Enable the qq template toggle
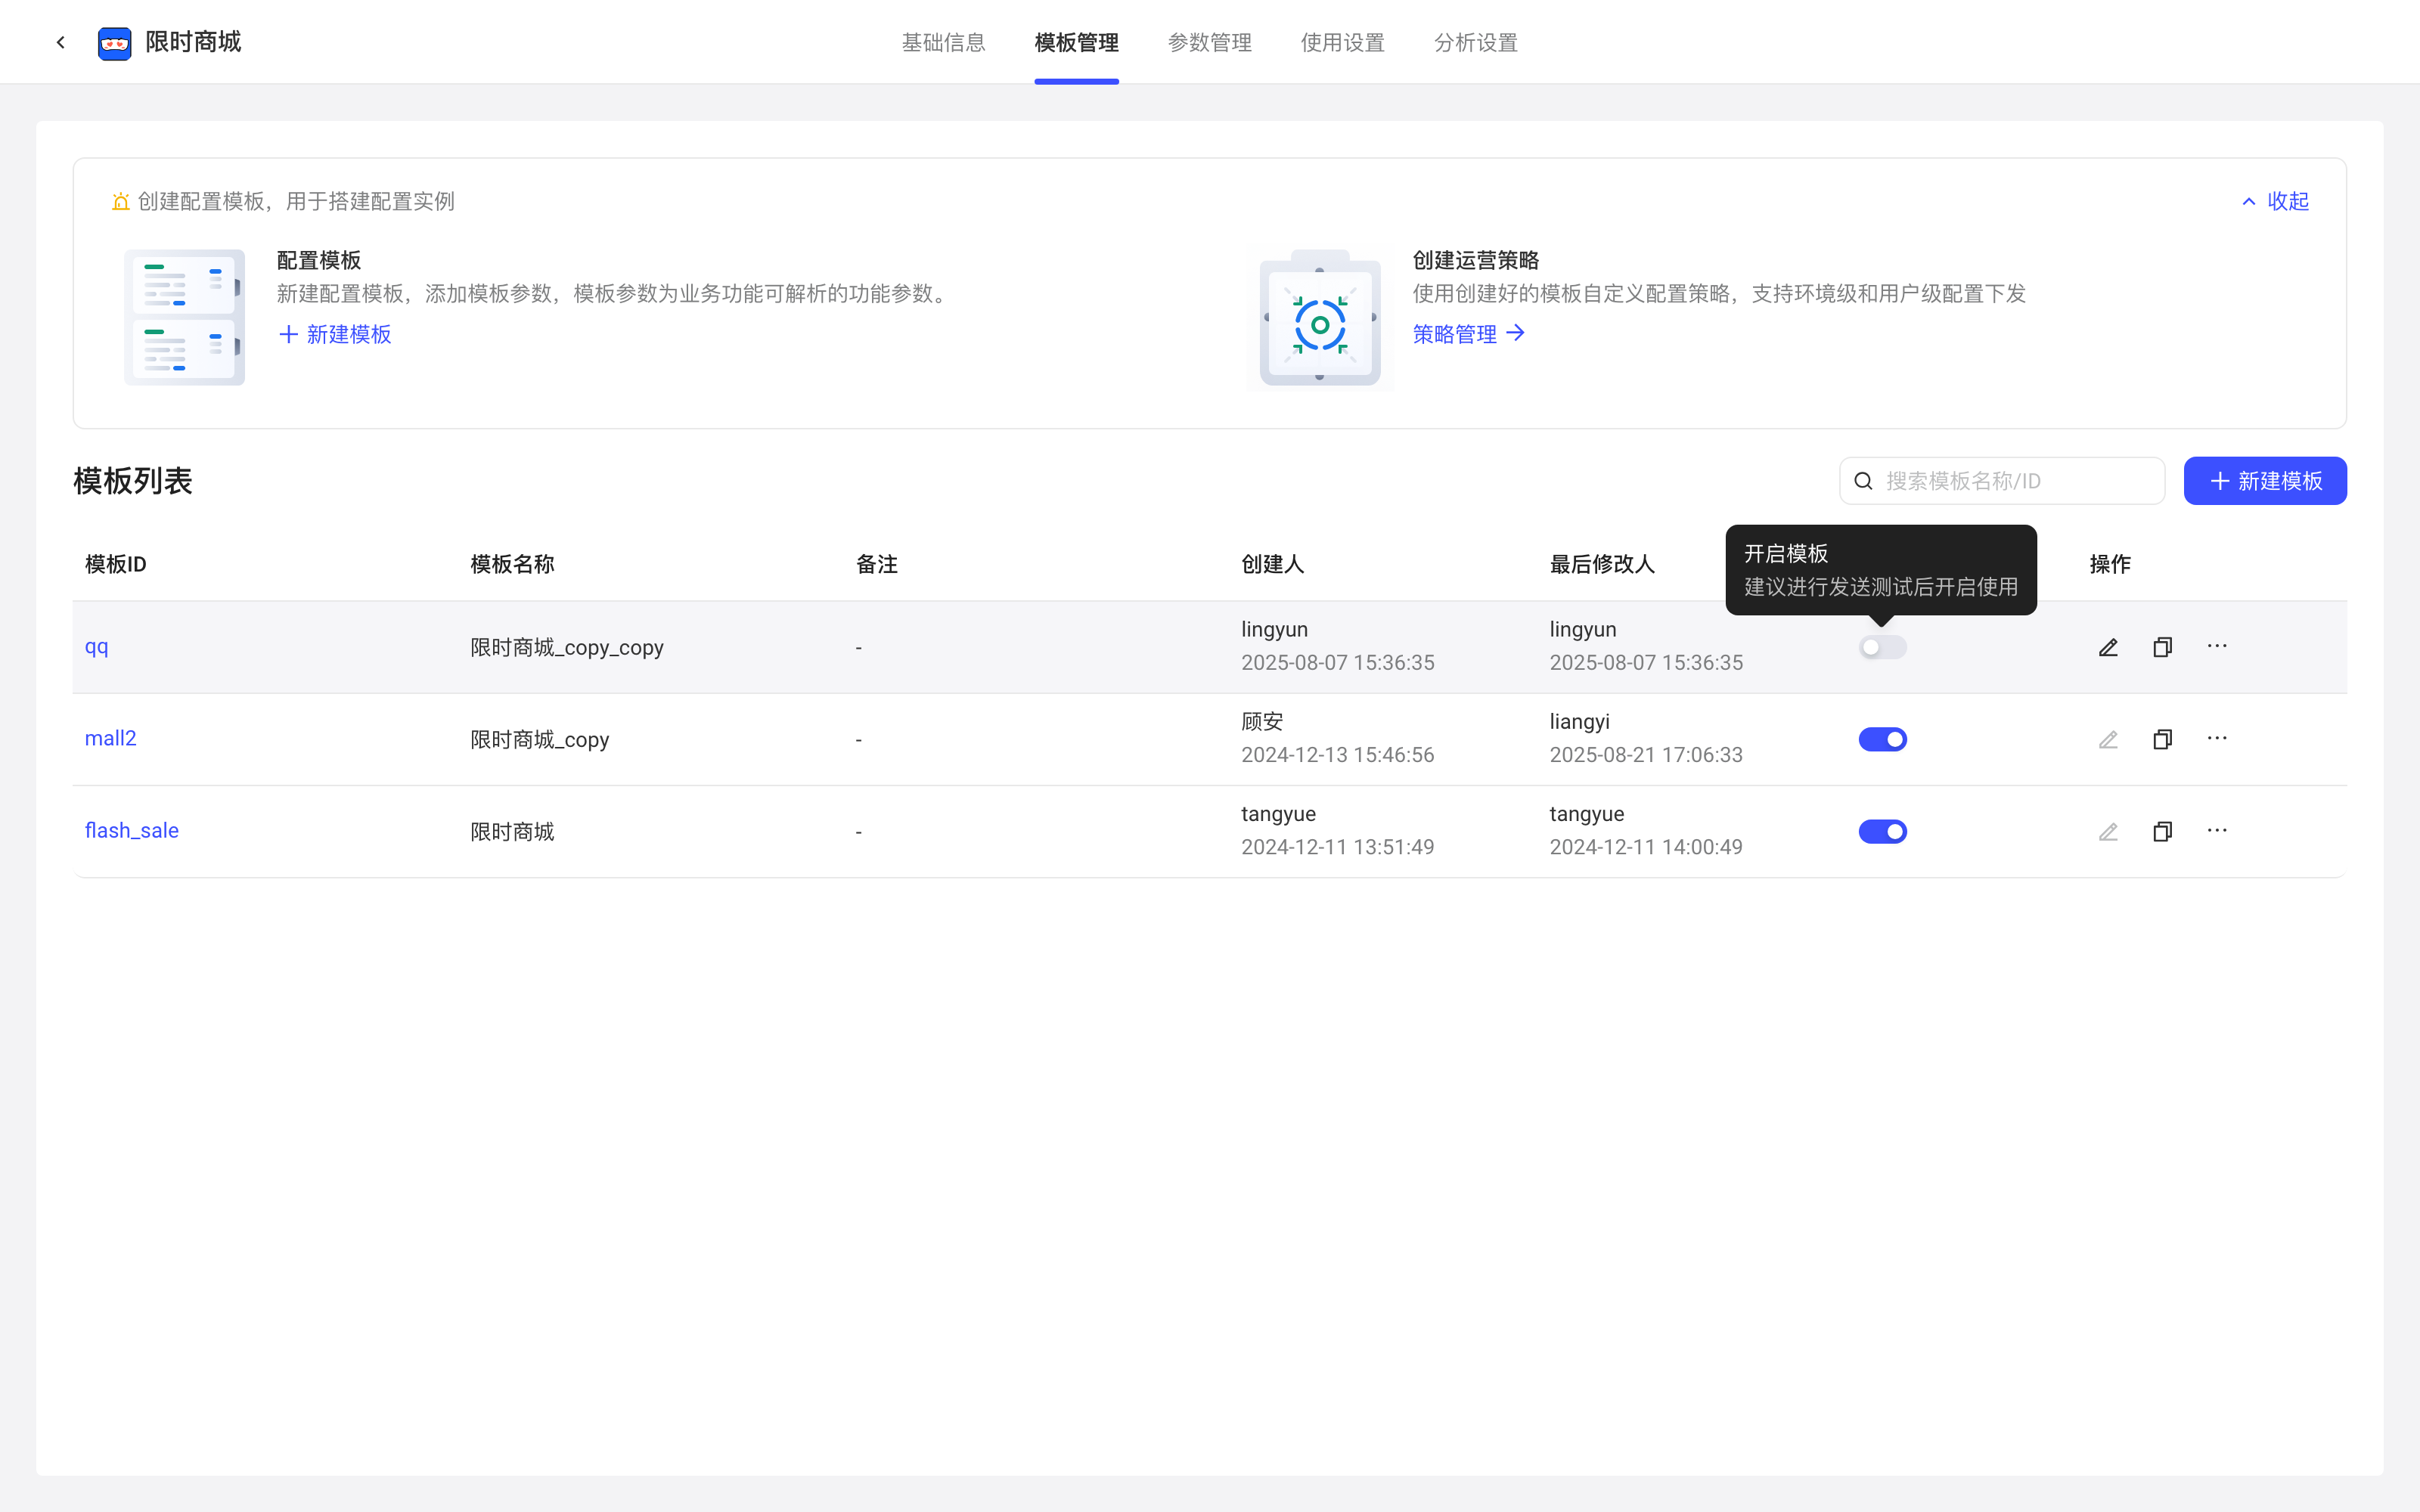The height and width of the screenshot is (1512, 2420). pyautogui.click(x=1882, y=647)
